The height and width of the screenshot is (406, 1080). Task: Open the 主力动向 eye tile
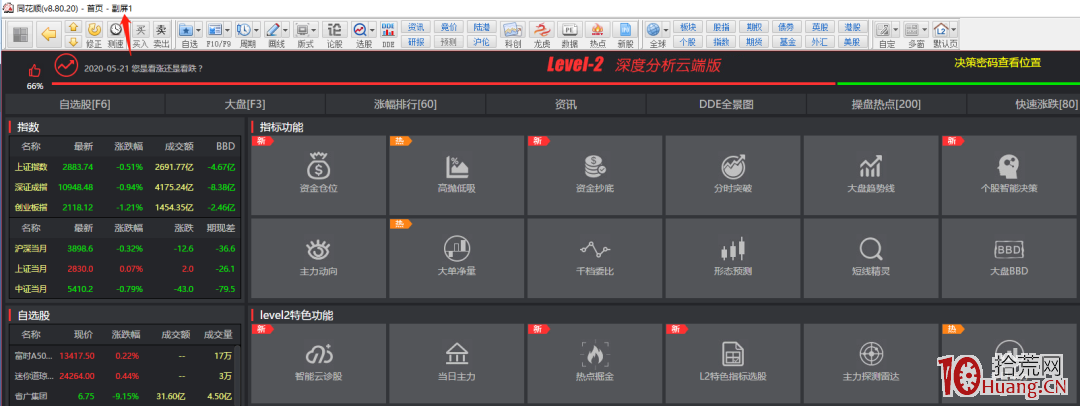click(319, 258)
